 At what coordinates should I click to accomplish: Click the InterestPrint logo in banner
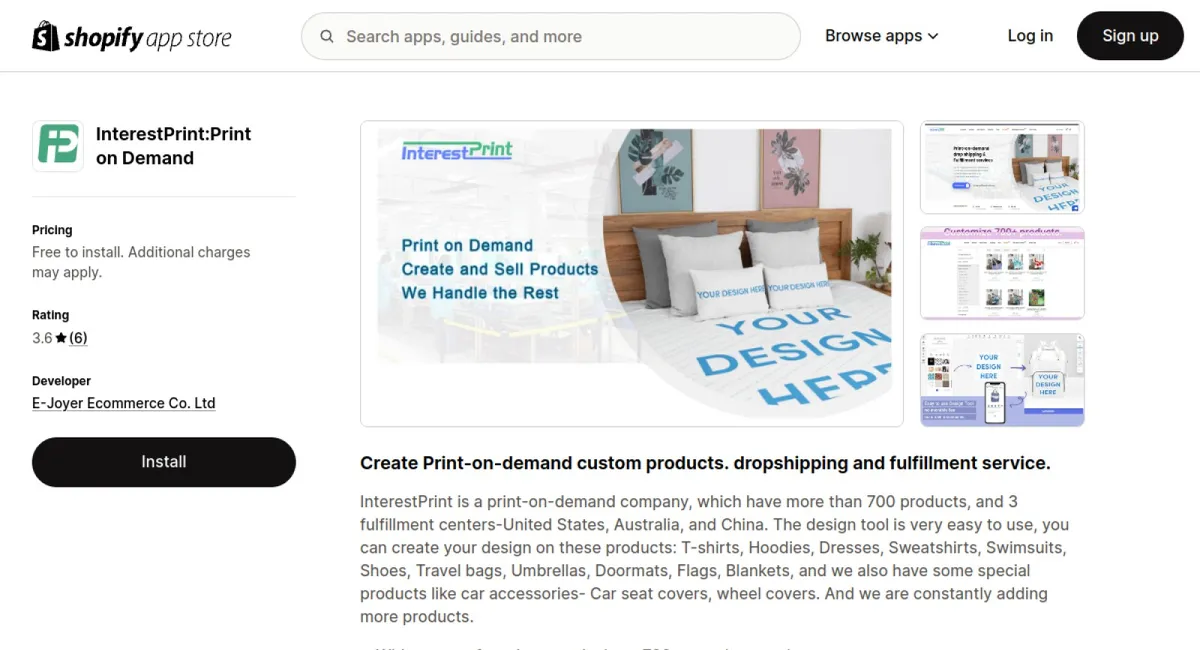[x=457, y=151]
